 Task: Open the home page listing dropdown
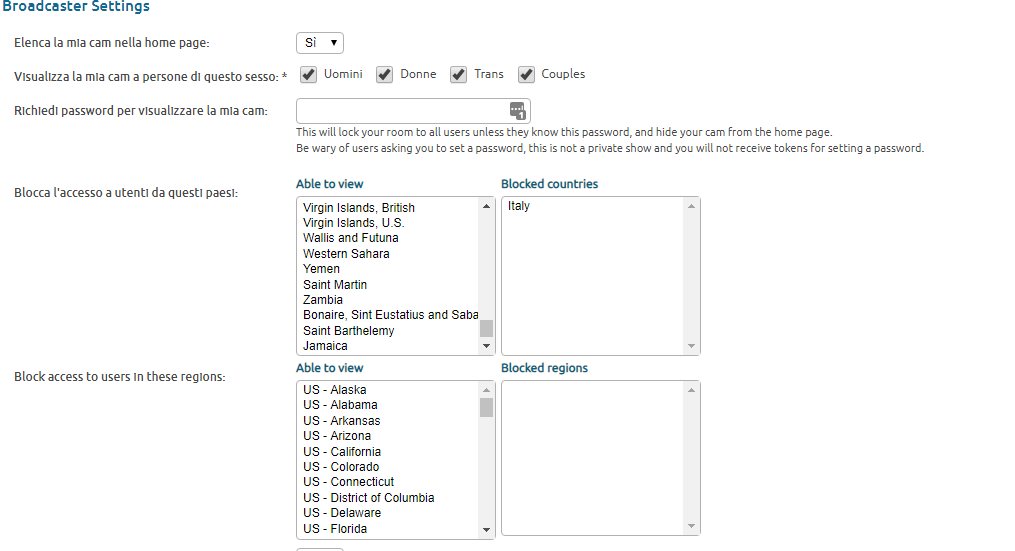(x=320, y=43)
